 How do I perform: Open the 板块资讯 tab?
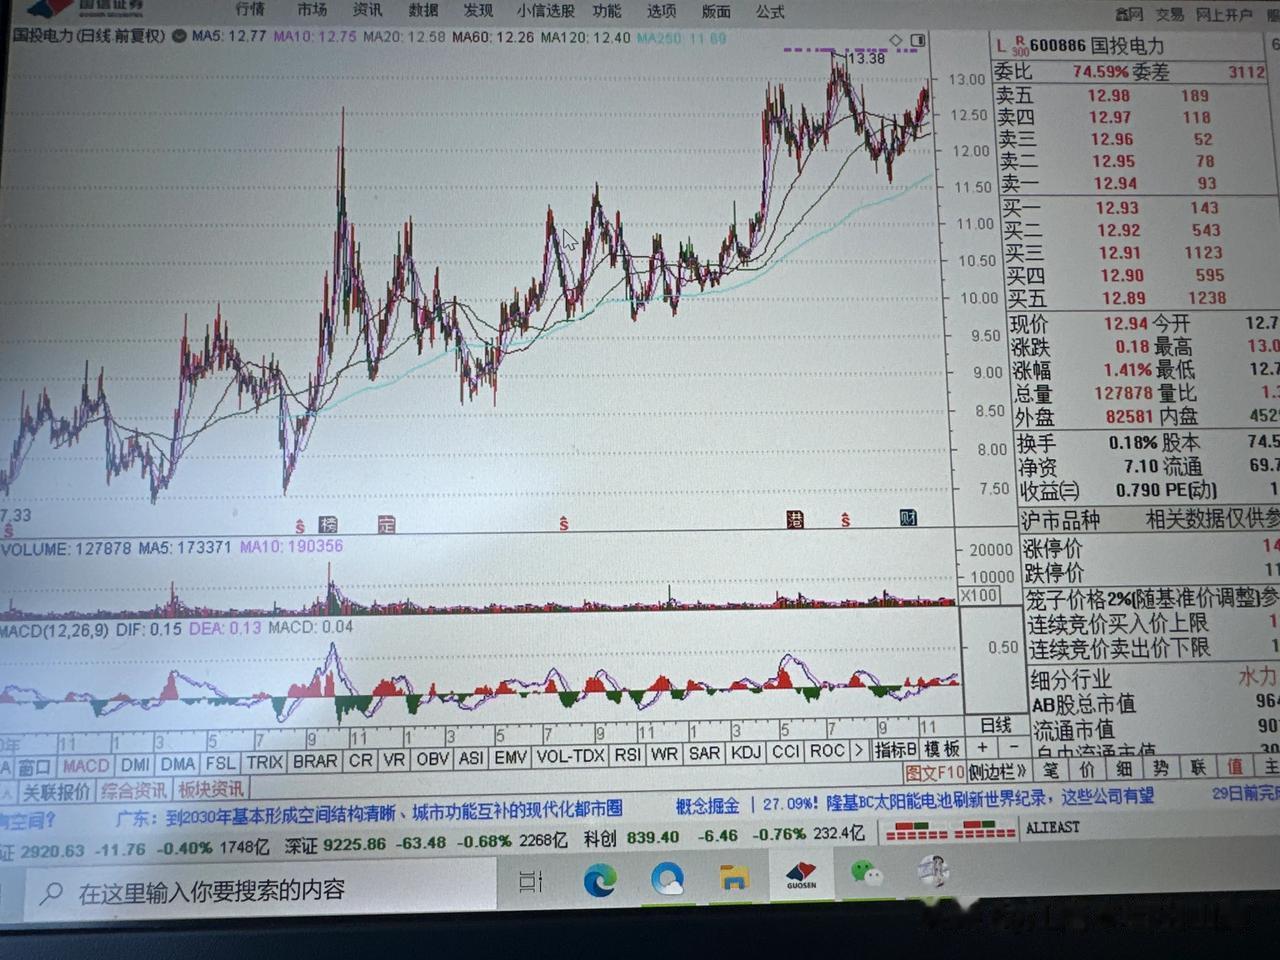(211, 789)
